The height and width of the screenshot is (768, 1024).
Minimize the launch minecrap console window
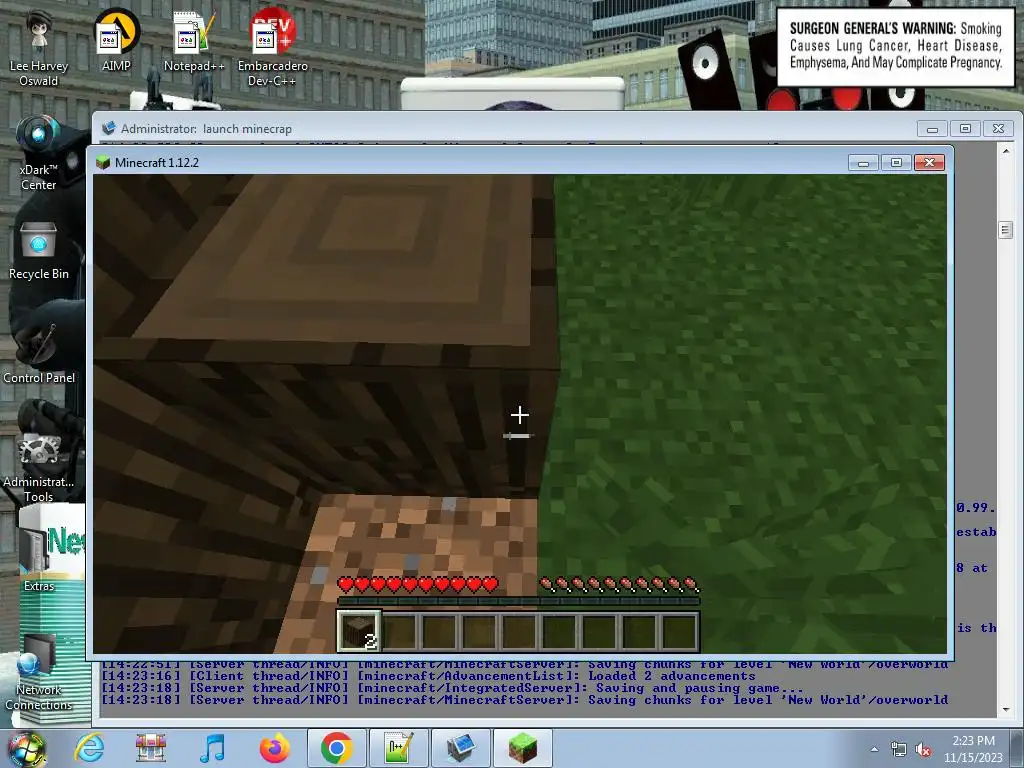pos(932,129)
